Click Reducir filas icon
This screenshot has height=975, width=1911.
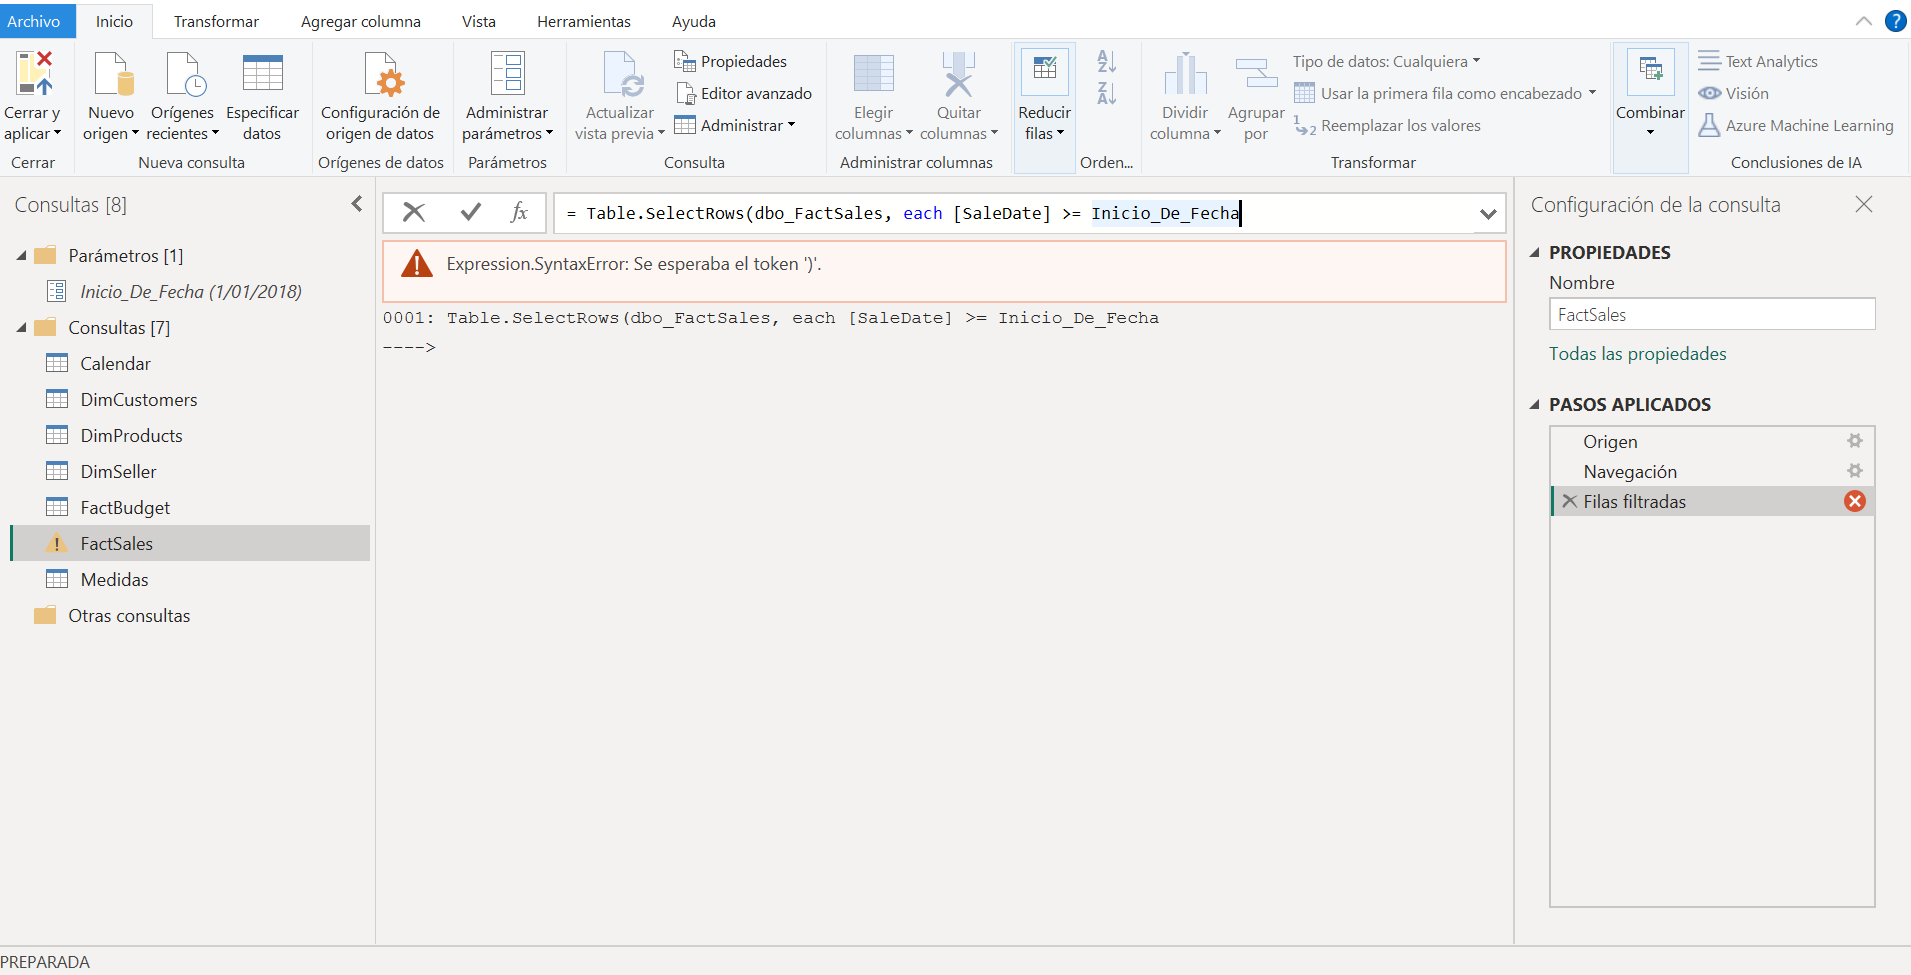(x=1045, y=72)
